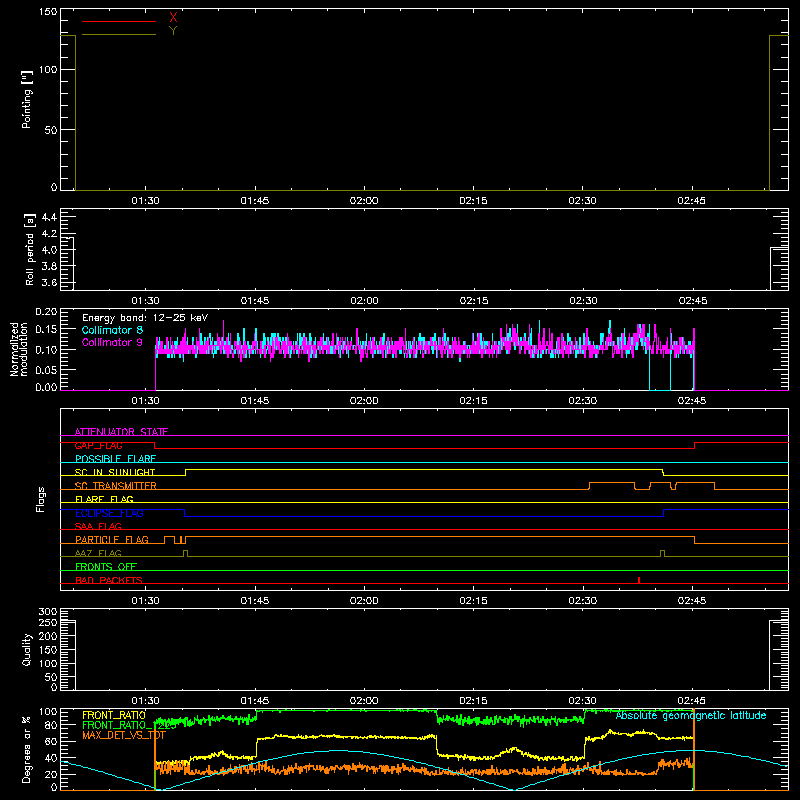Click the ATTENUATOR_STATE flag label

121,432
